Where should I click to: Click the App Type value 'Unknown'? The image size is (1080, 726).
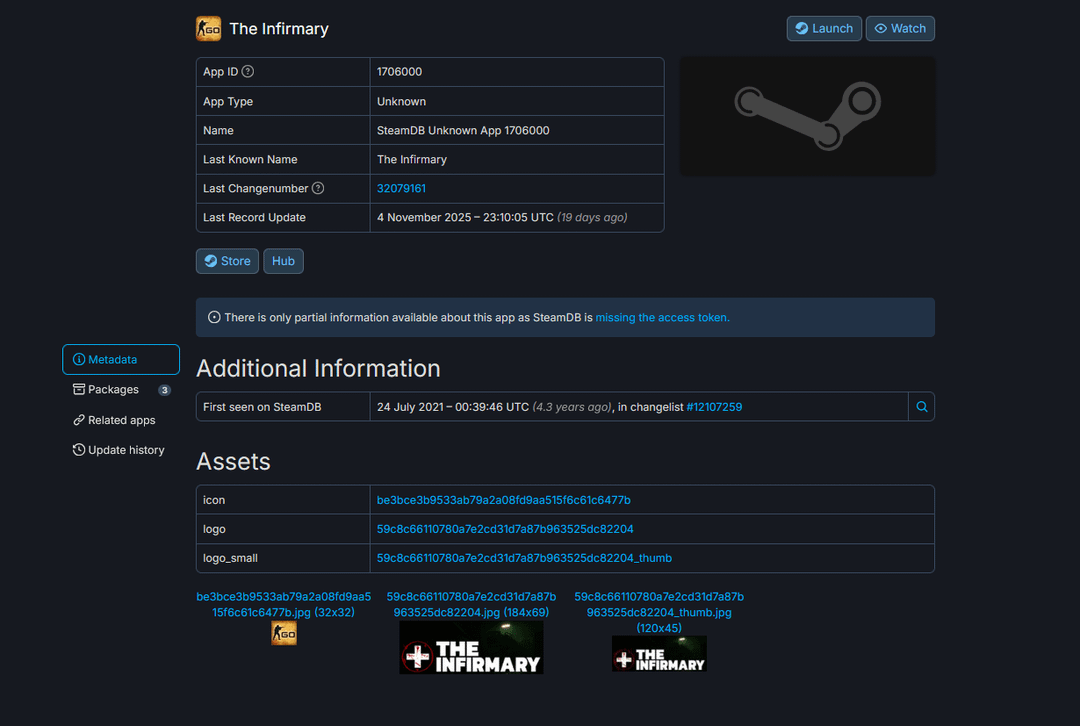click(x=401, y=101)
